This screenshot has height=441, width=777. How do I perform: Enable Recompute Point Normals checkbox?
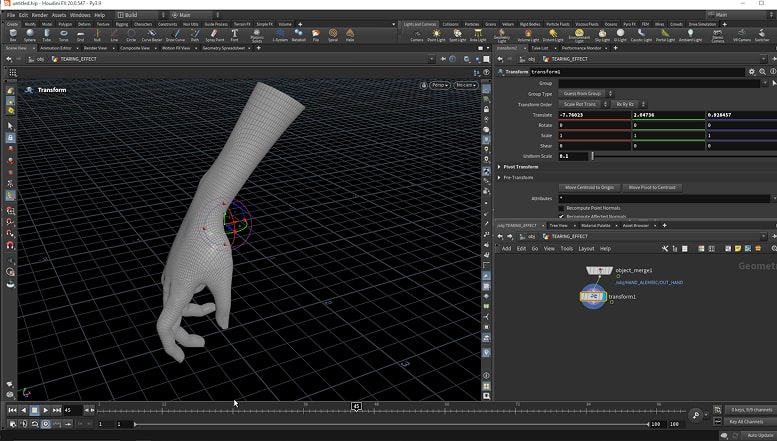pos(562,208)
